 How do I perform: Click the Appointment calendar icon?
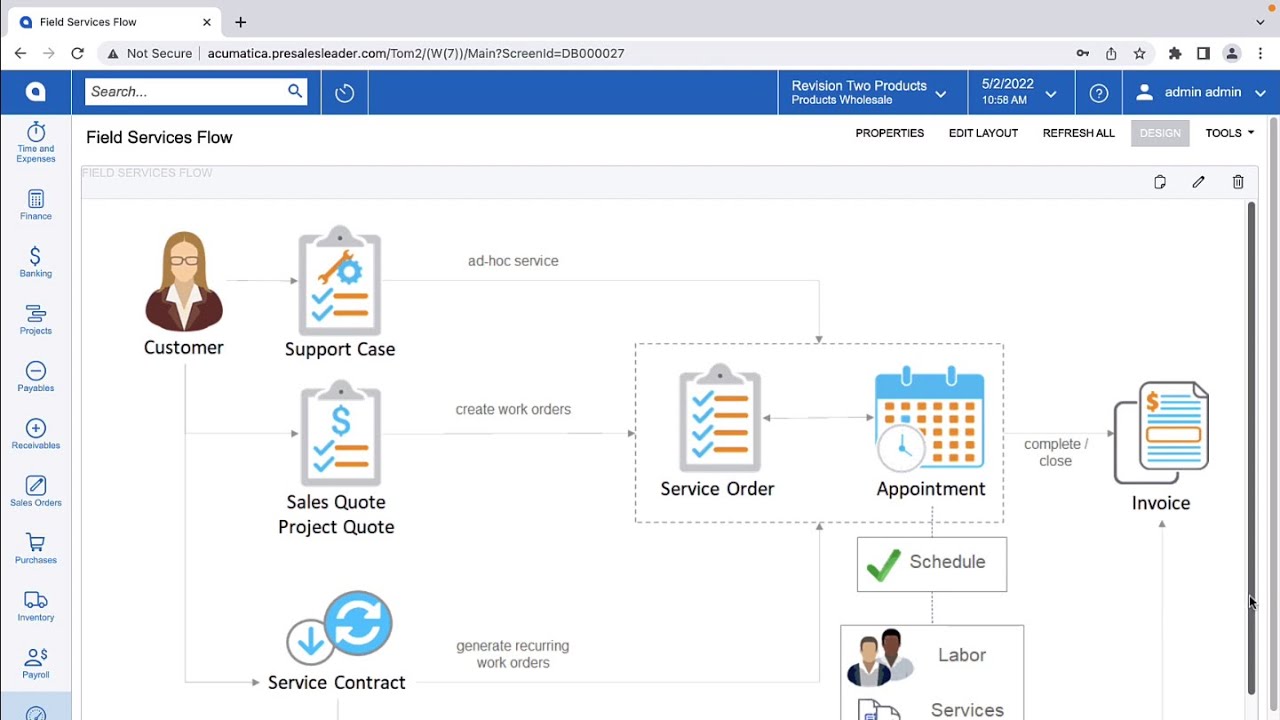coord(930,418)
